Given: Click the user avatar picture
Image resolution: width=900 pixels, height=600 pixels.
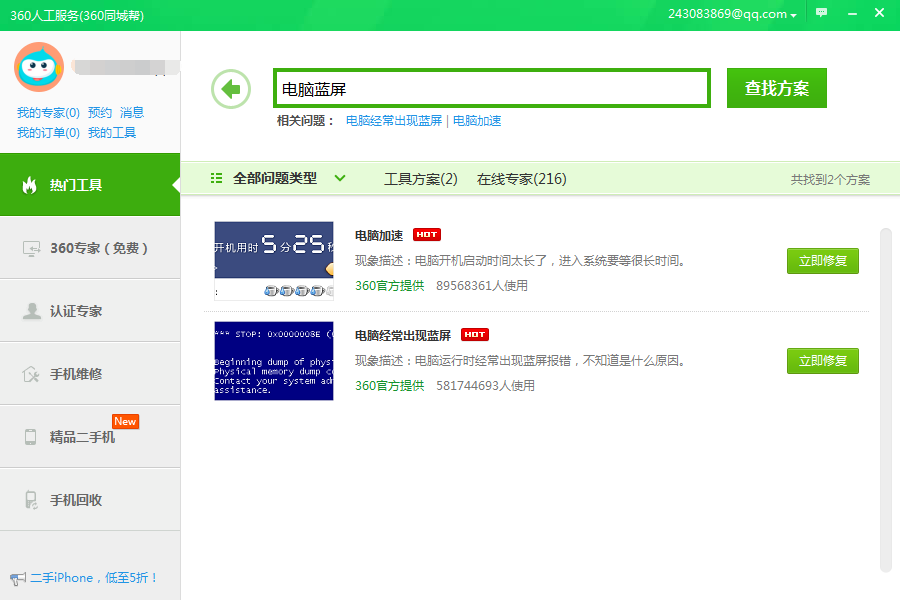Looking at the screenshot, I should click(x=39, y=67).
